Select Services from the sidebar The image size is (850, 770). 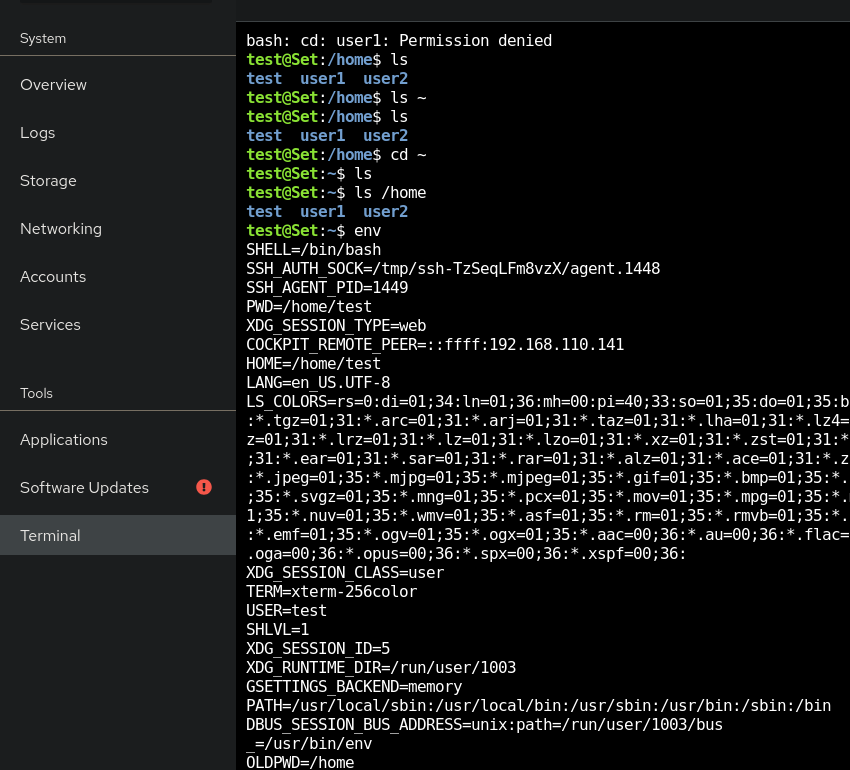tap(50, 325)
